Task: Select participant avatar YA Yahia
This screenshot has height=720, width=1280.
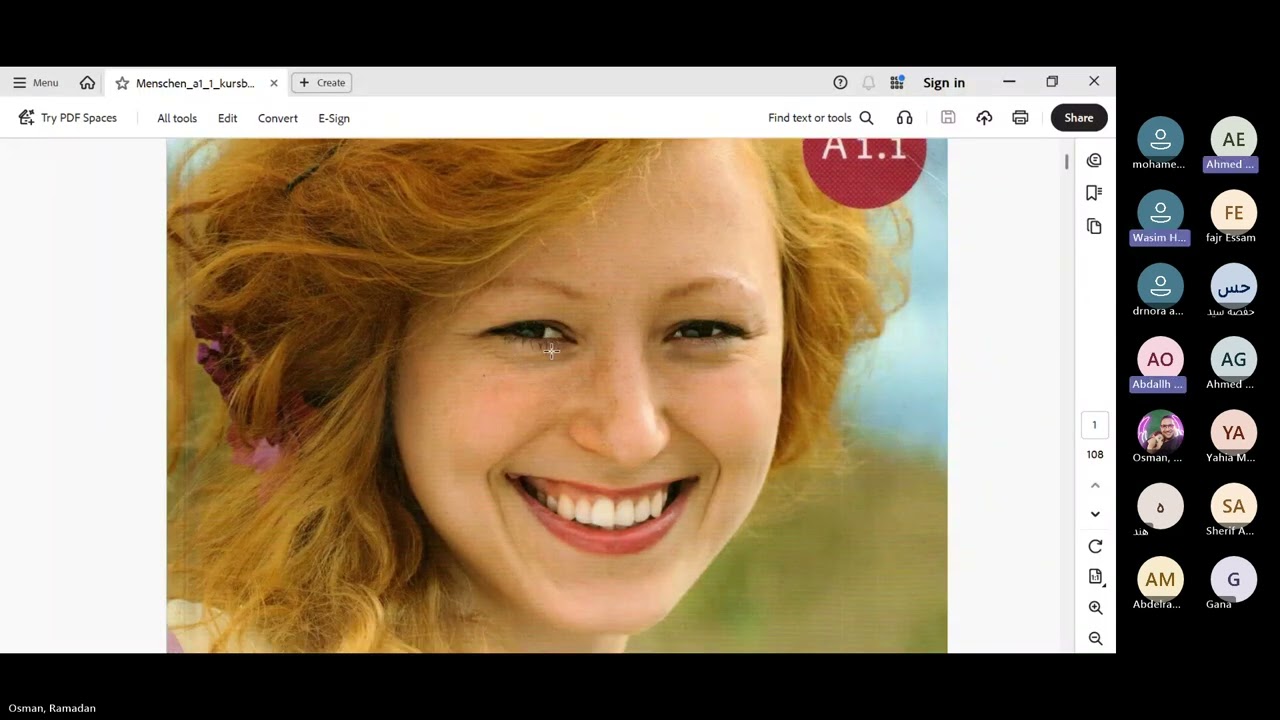Action: pyautogui.click(x=1234, y=433)
